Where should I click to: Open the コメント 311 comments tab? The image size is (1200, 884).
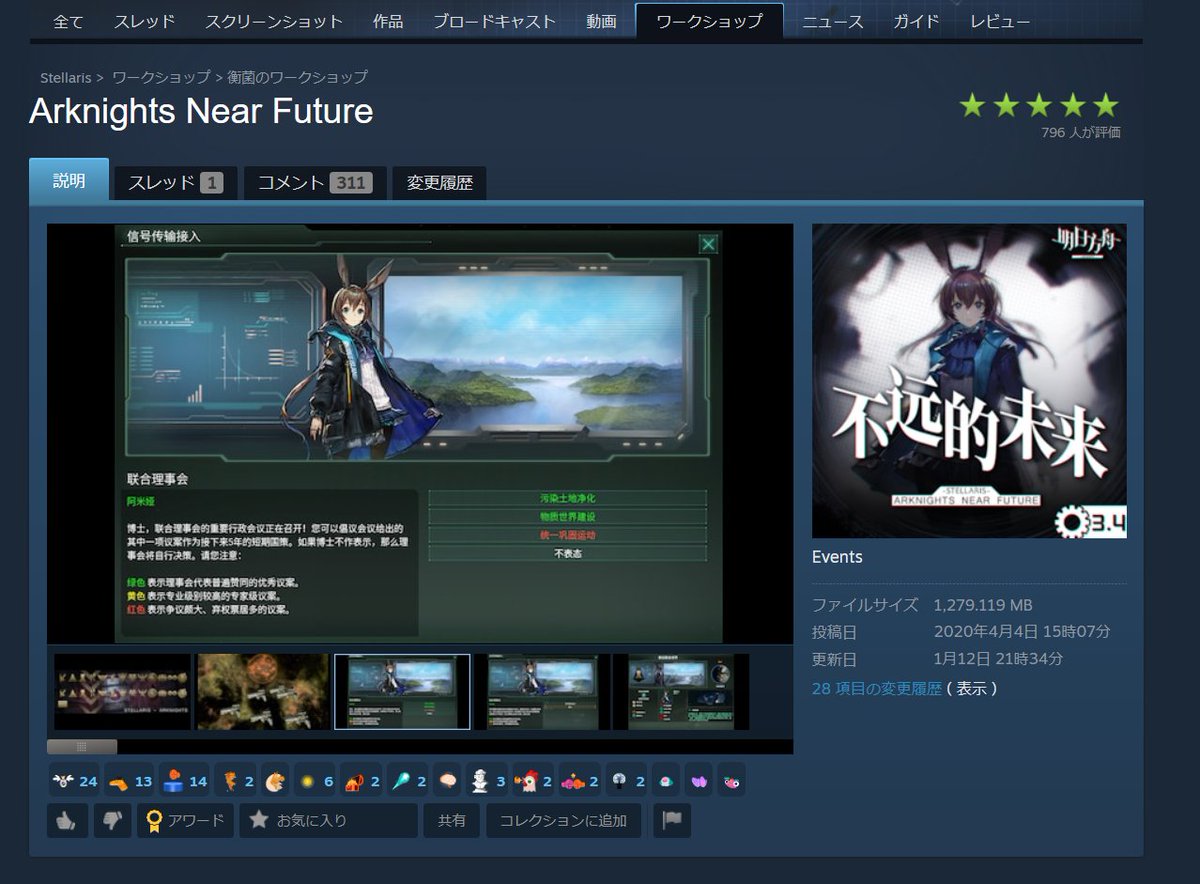(315, 183)
